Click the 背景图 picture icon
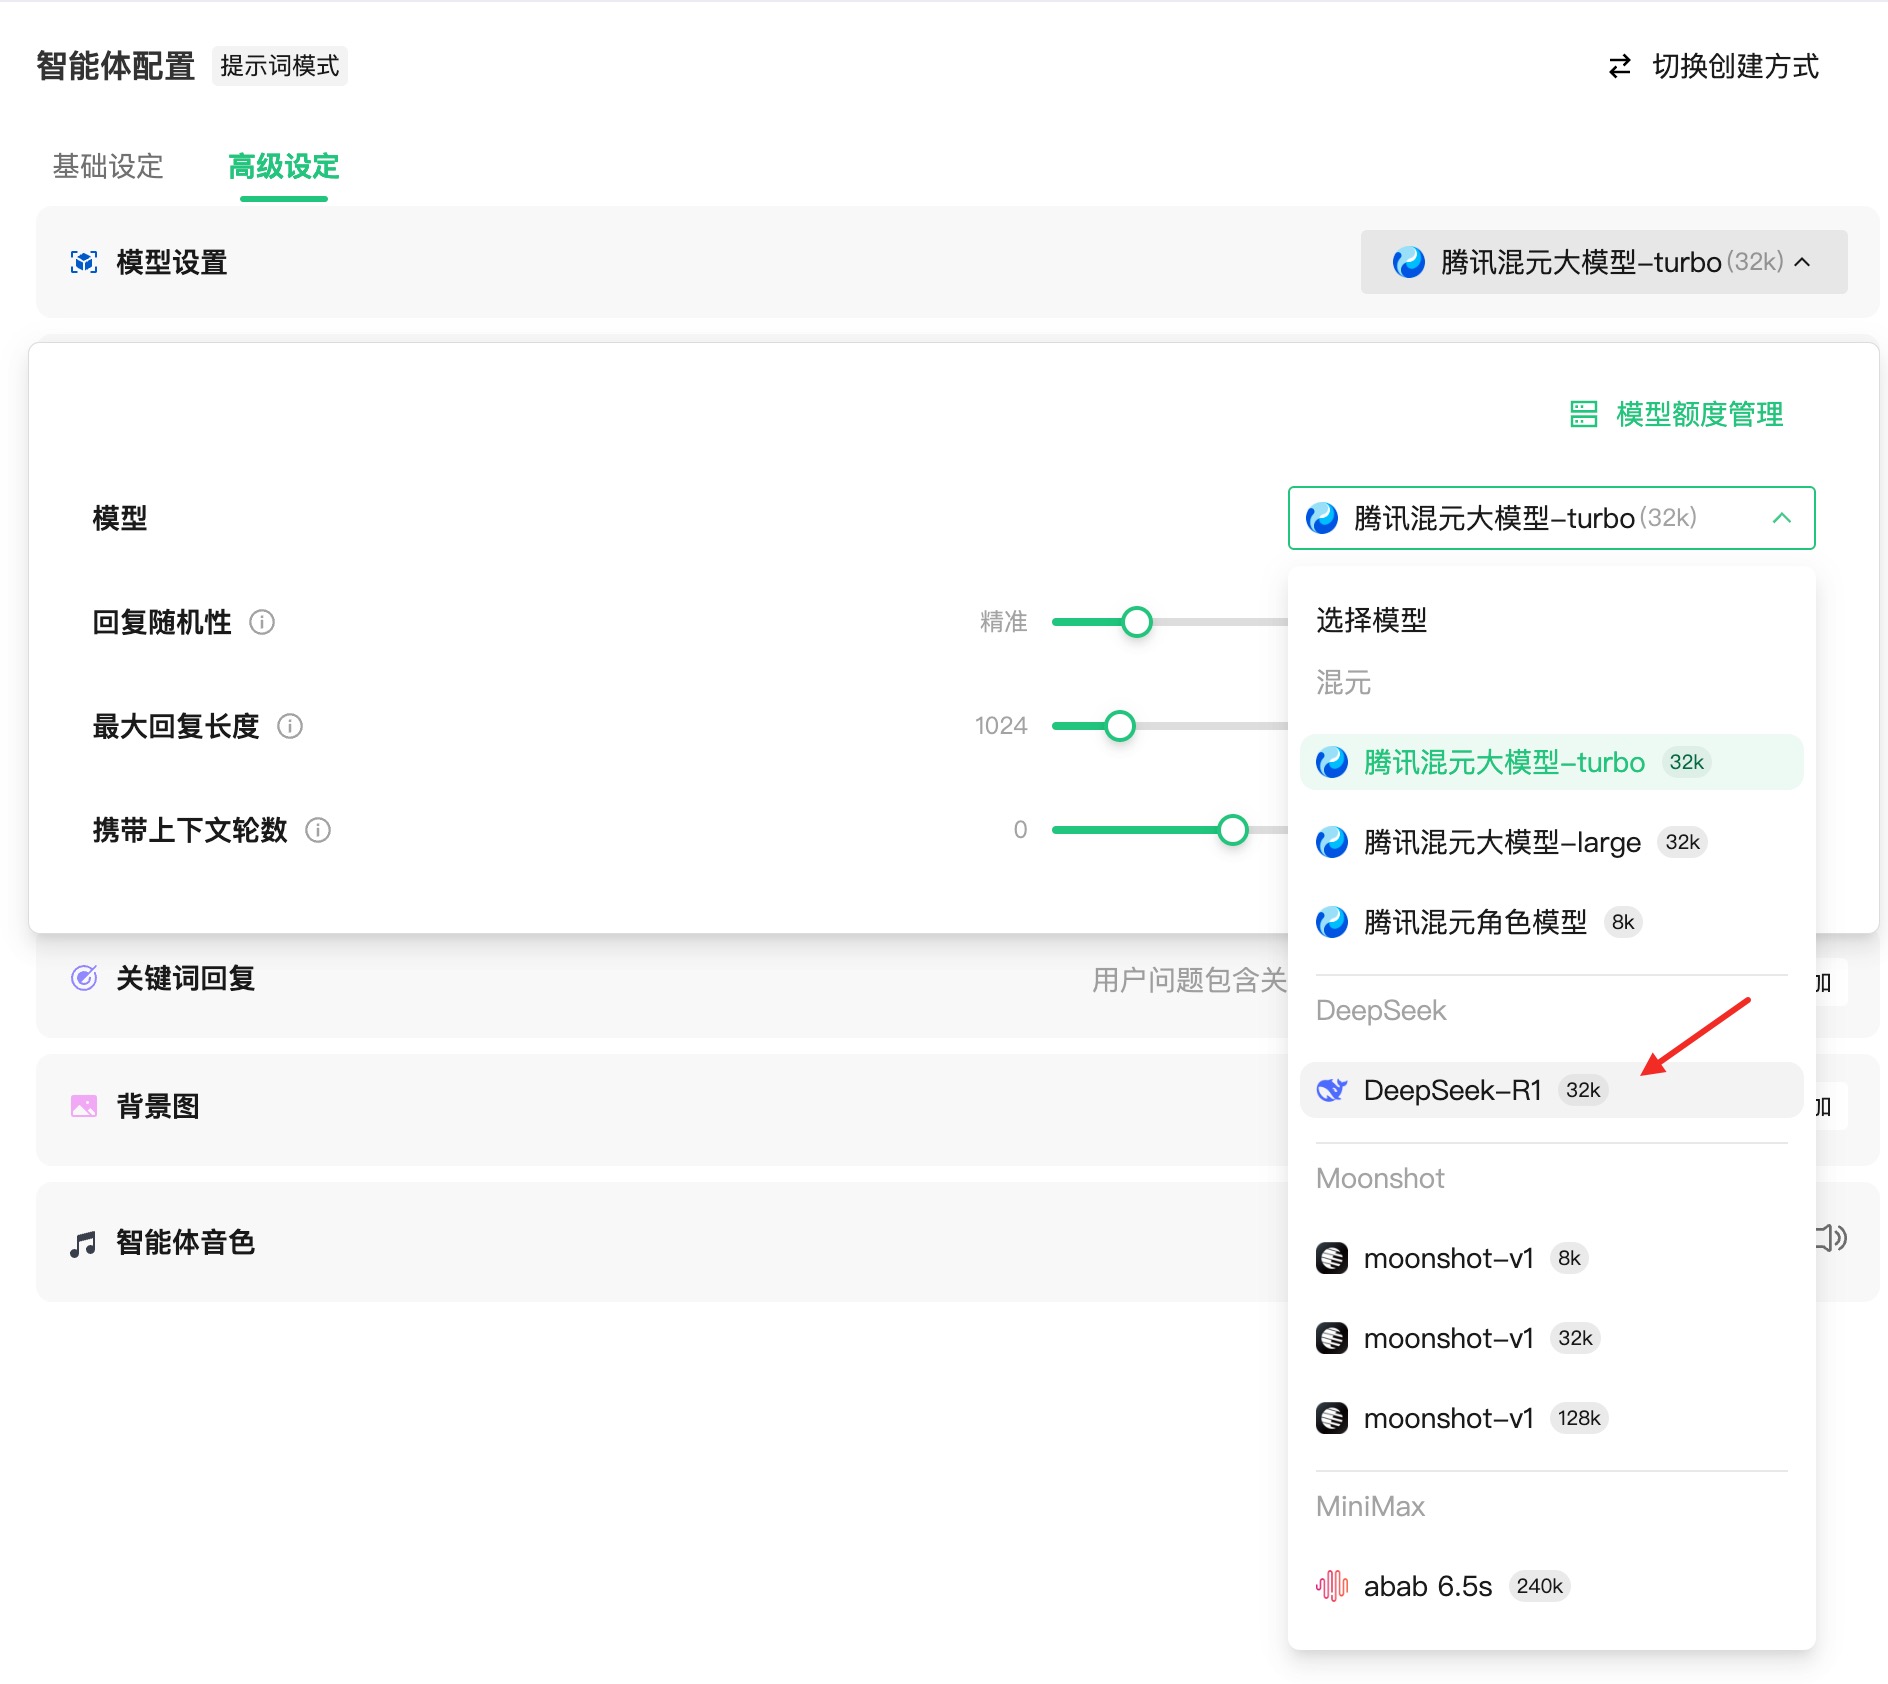 tap(84, 1106)
